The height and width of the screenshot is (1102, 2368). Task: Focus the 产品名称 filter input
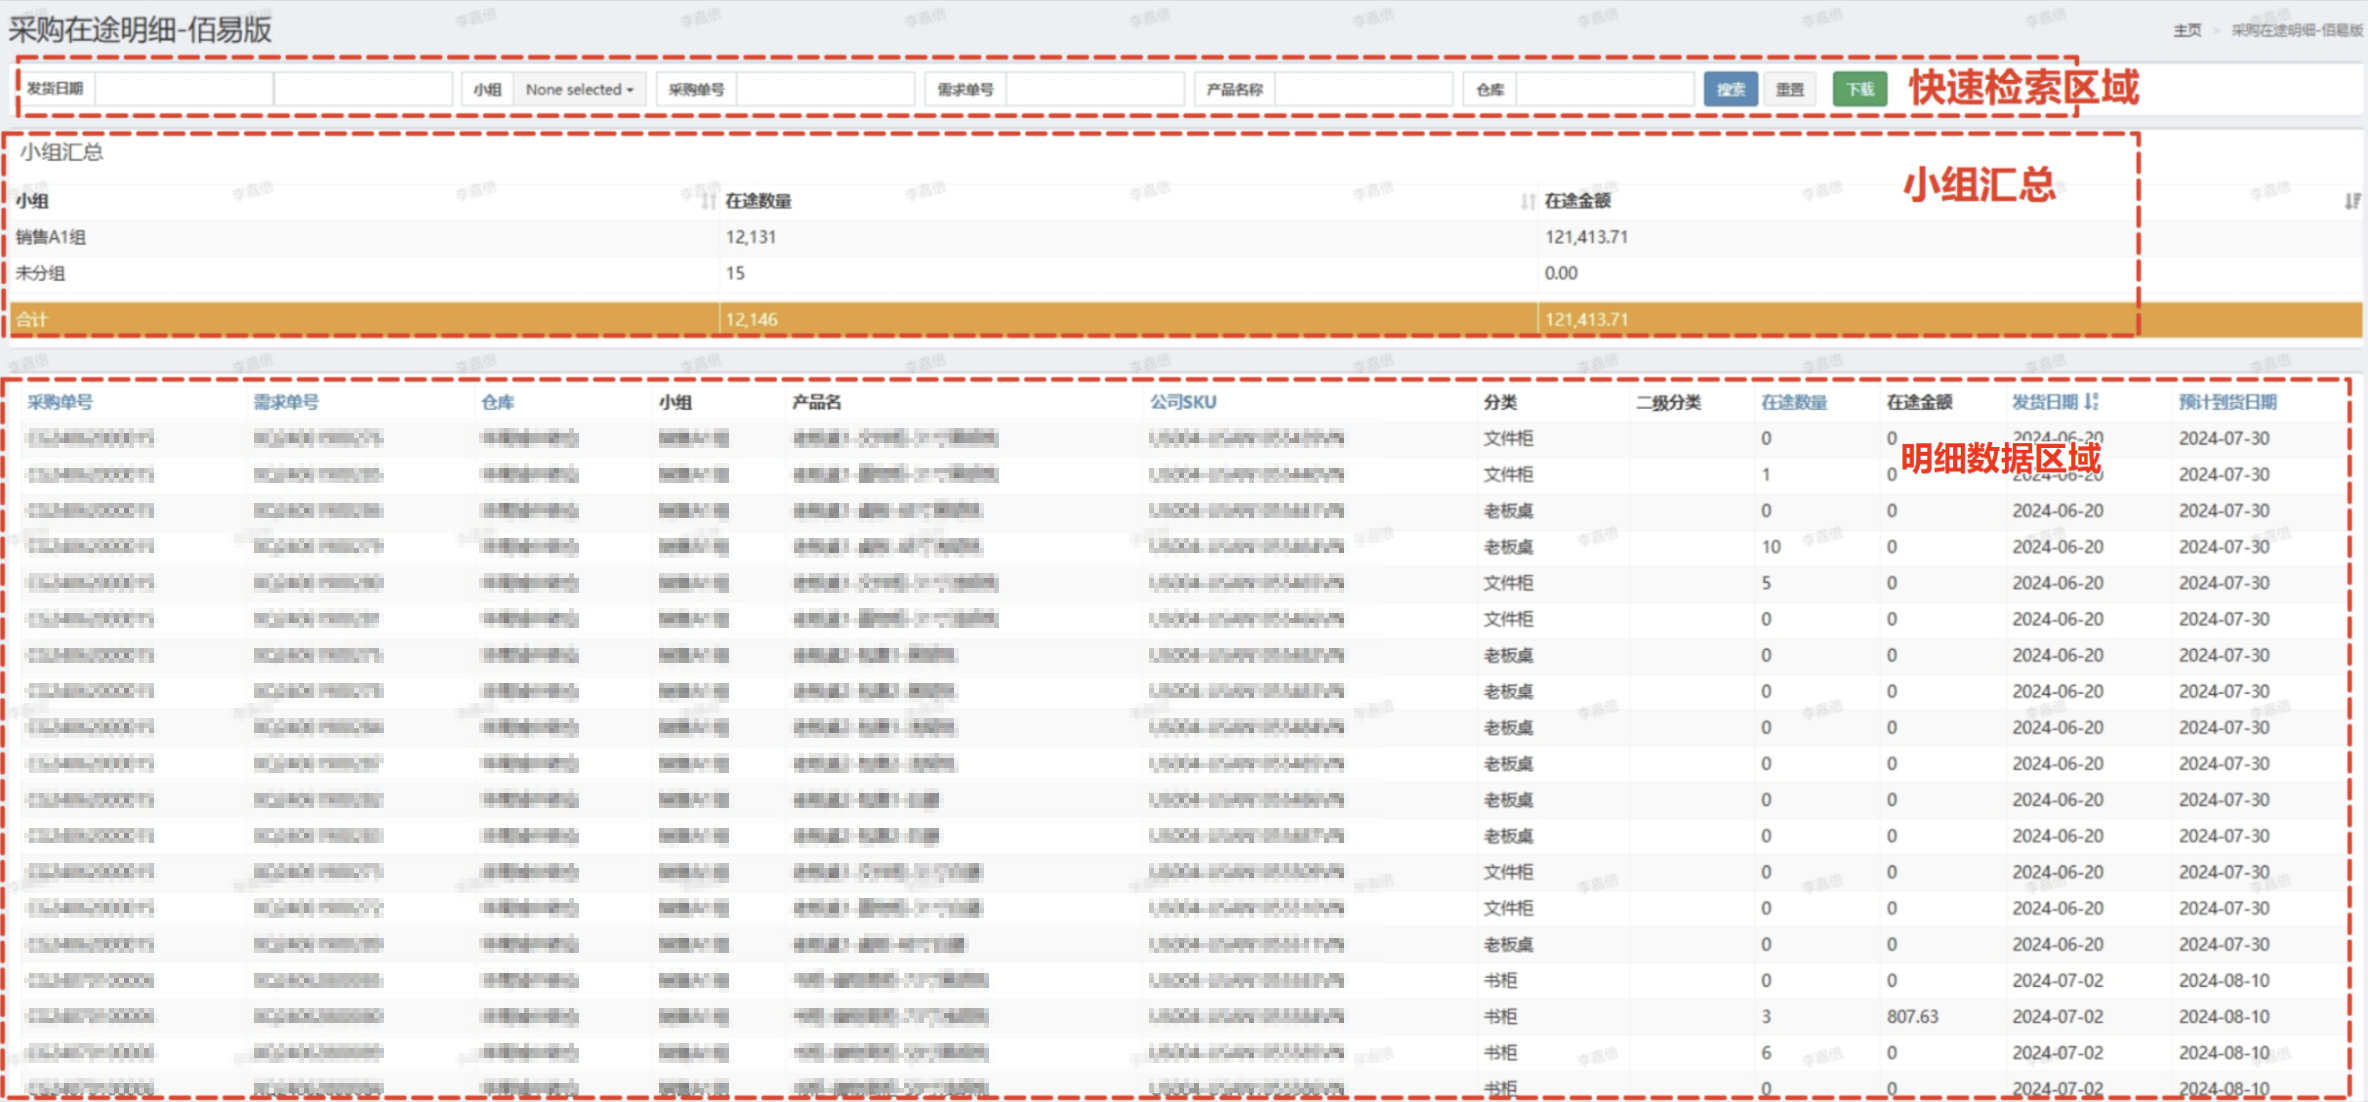[1364, 89]
